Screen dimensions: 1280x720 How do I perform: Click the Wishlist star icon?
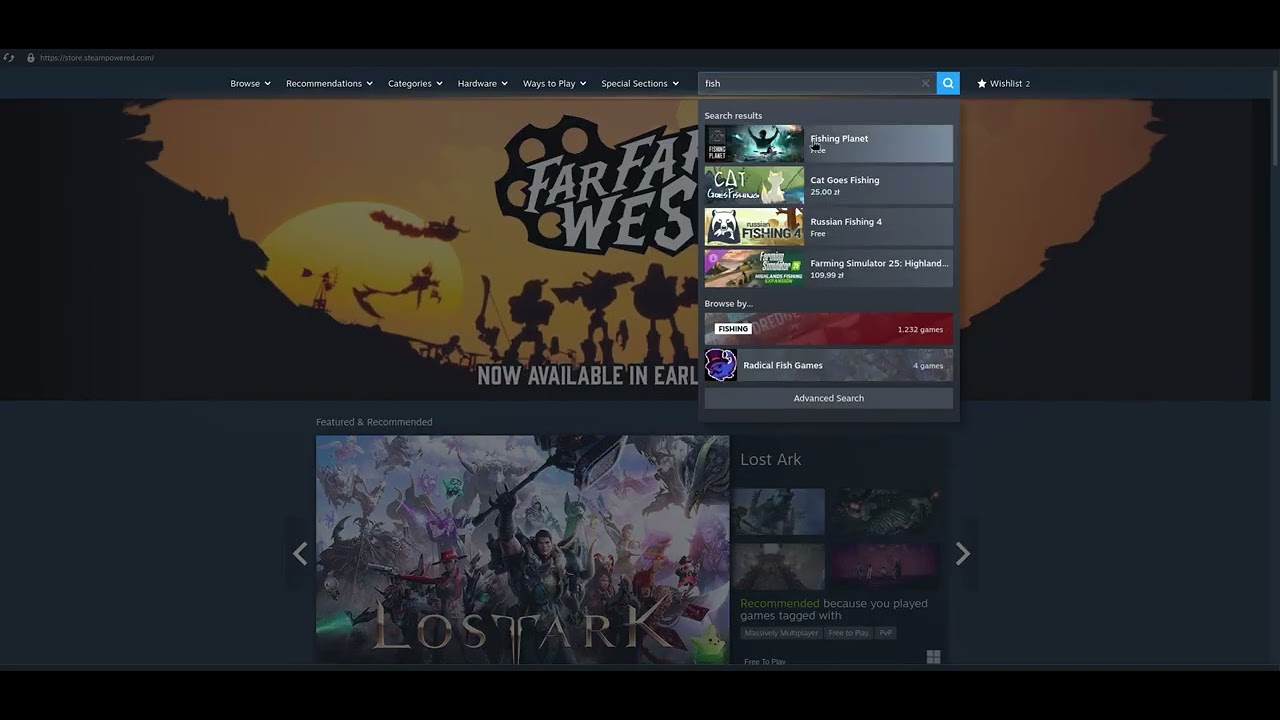point(982,83)
